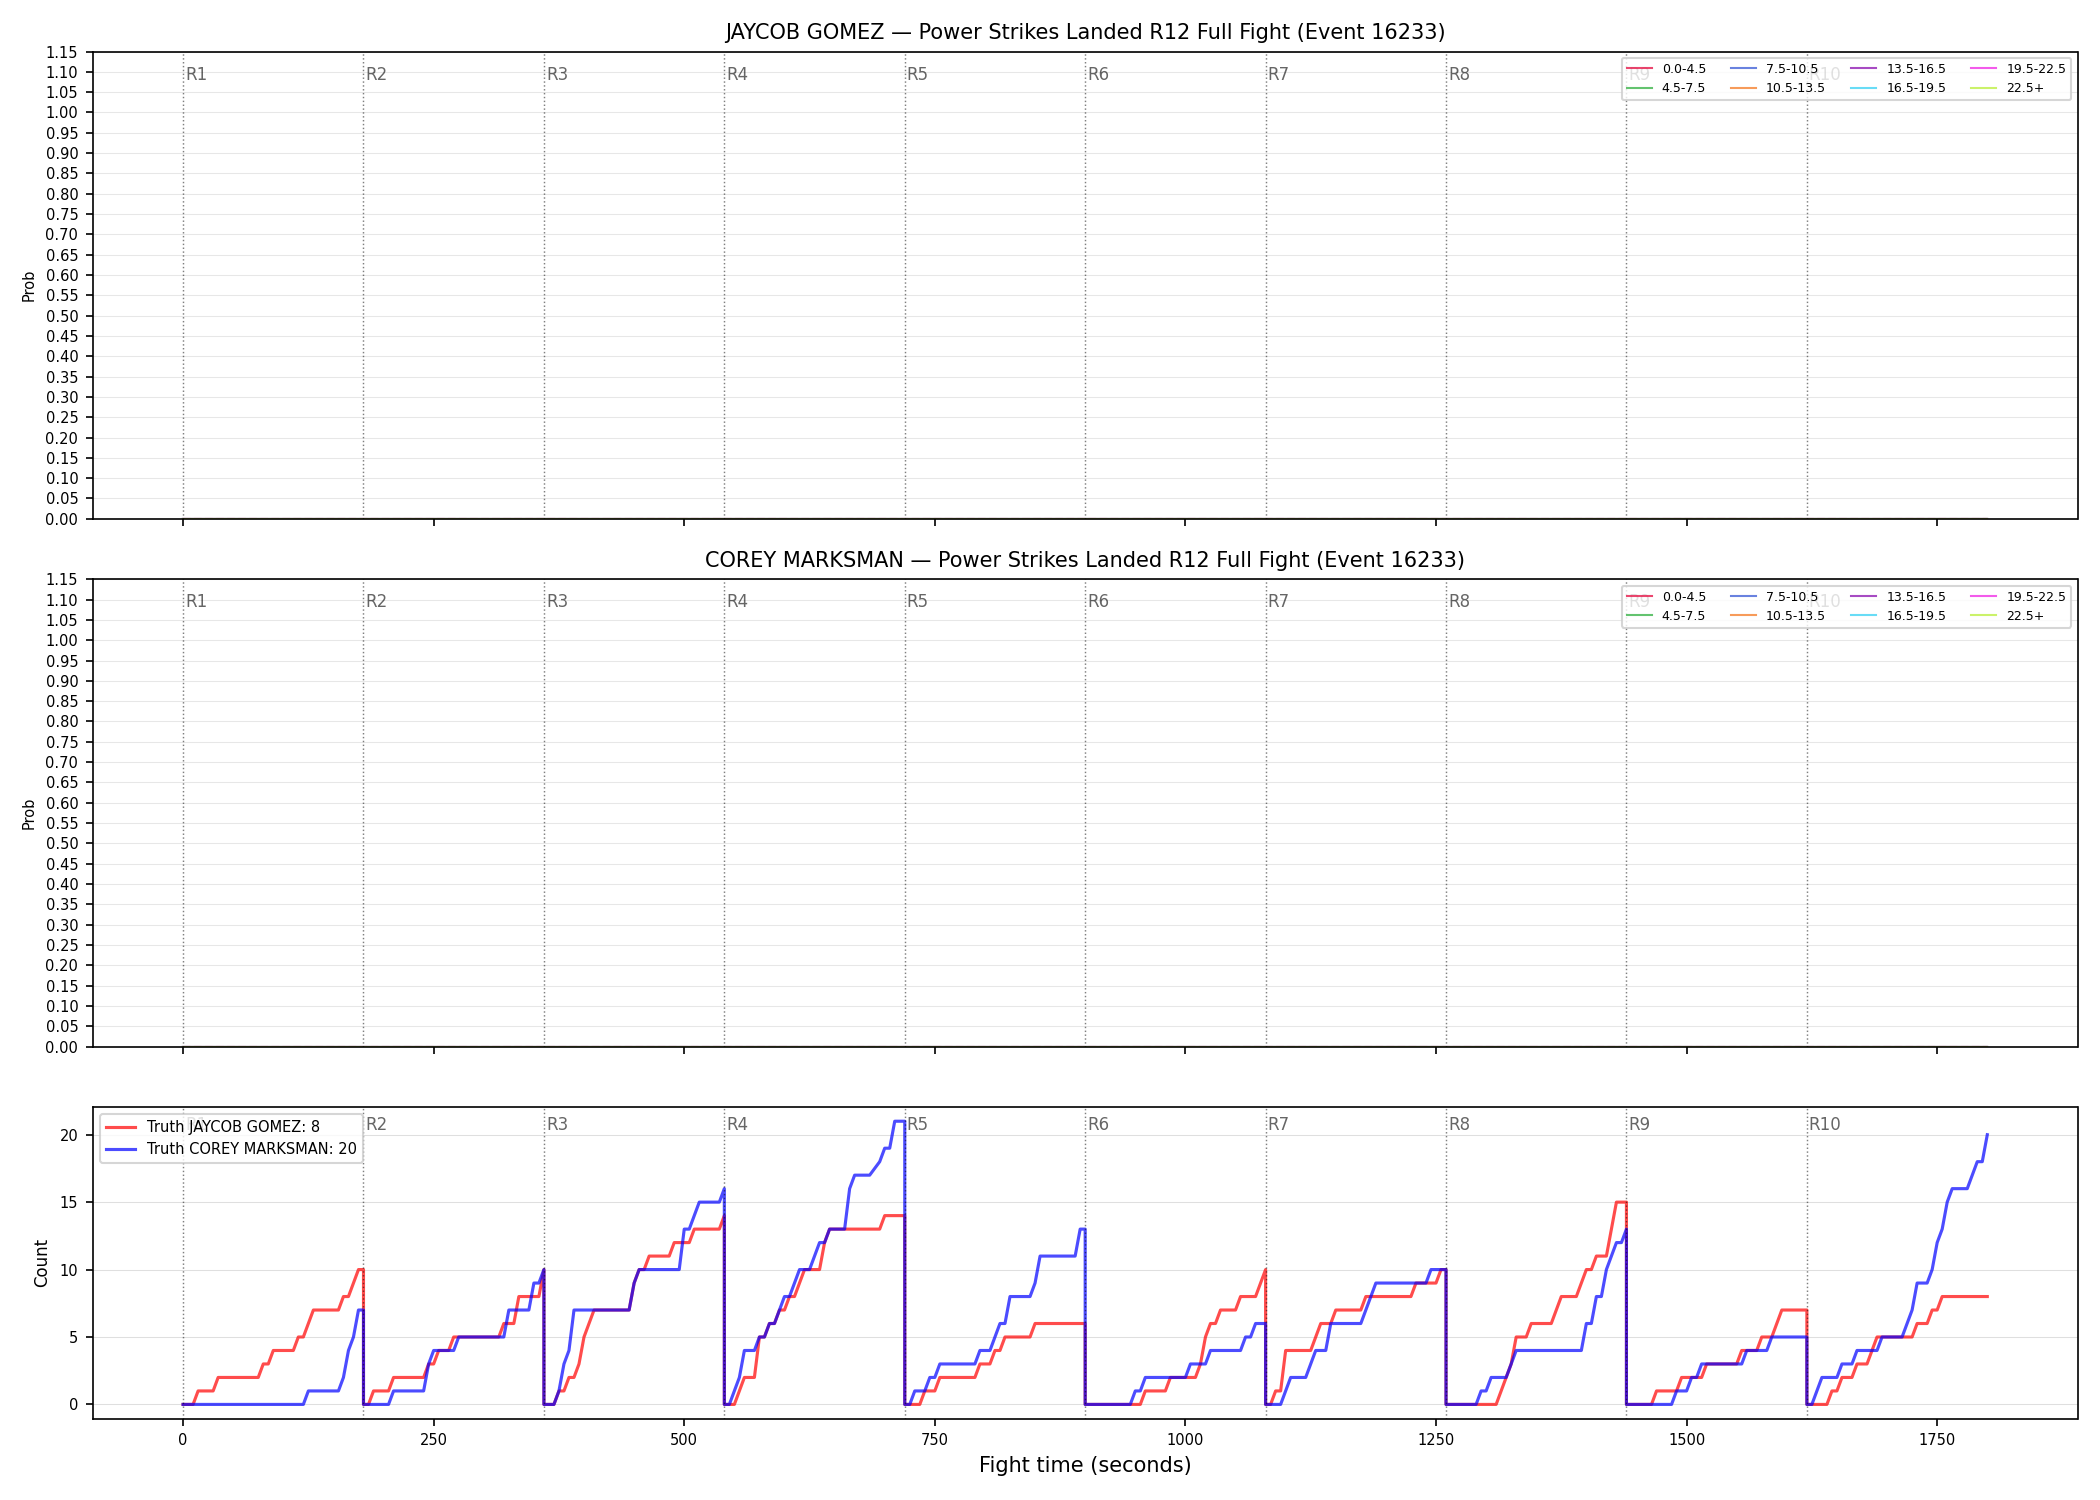This screenshot has width=2100, height=1500.
Task: Click the '0' x-axis tick label
Action: 182,1440
